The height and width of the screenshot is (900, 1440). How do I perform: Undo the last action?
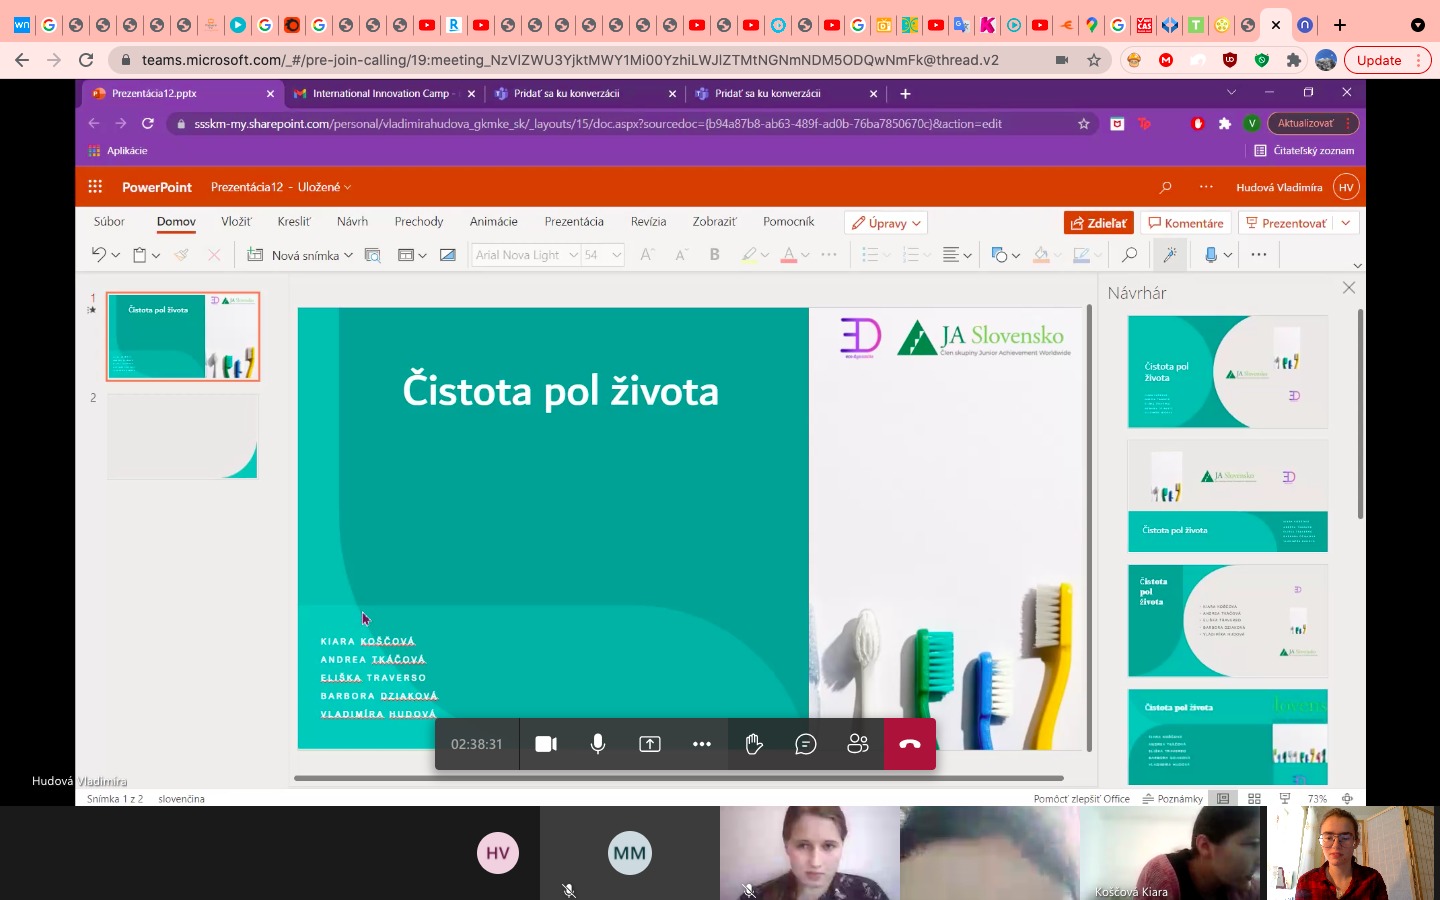[98, 255]
